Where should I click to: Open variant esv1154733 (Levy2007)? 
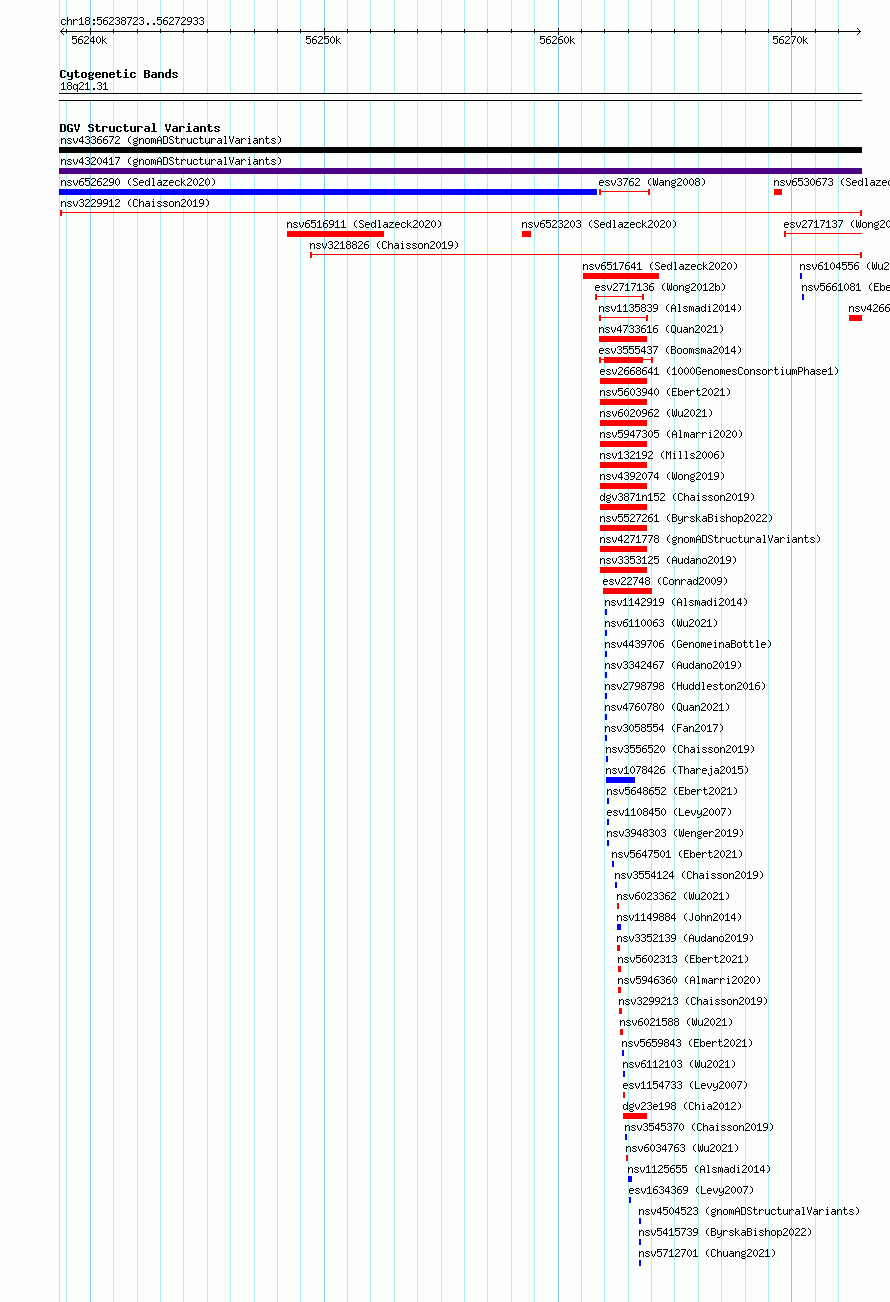pyautogui.click(x=685, y=1085)
